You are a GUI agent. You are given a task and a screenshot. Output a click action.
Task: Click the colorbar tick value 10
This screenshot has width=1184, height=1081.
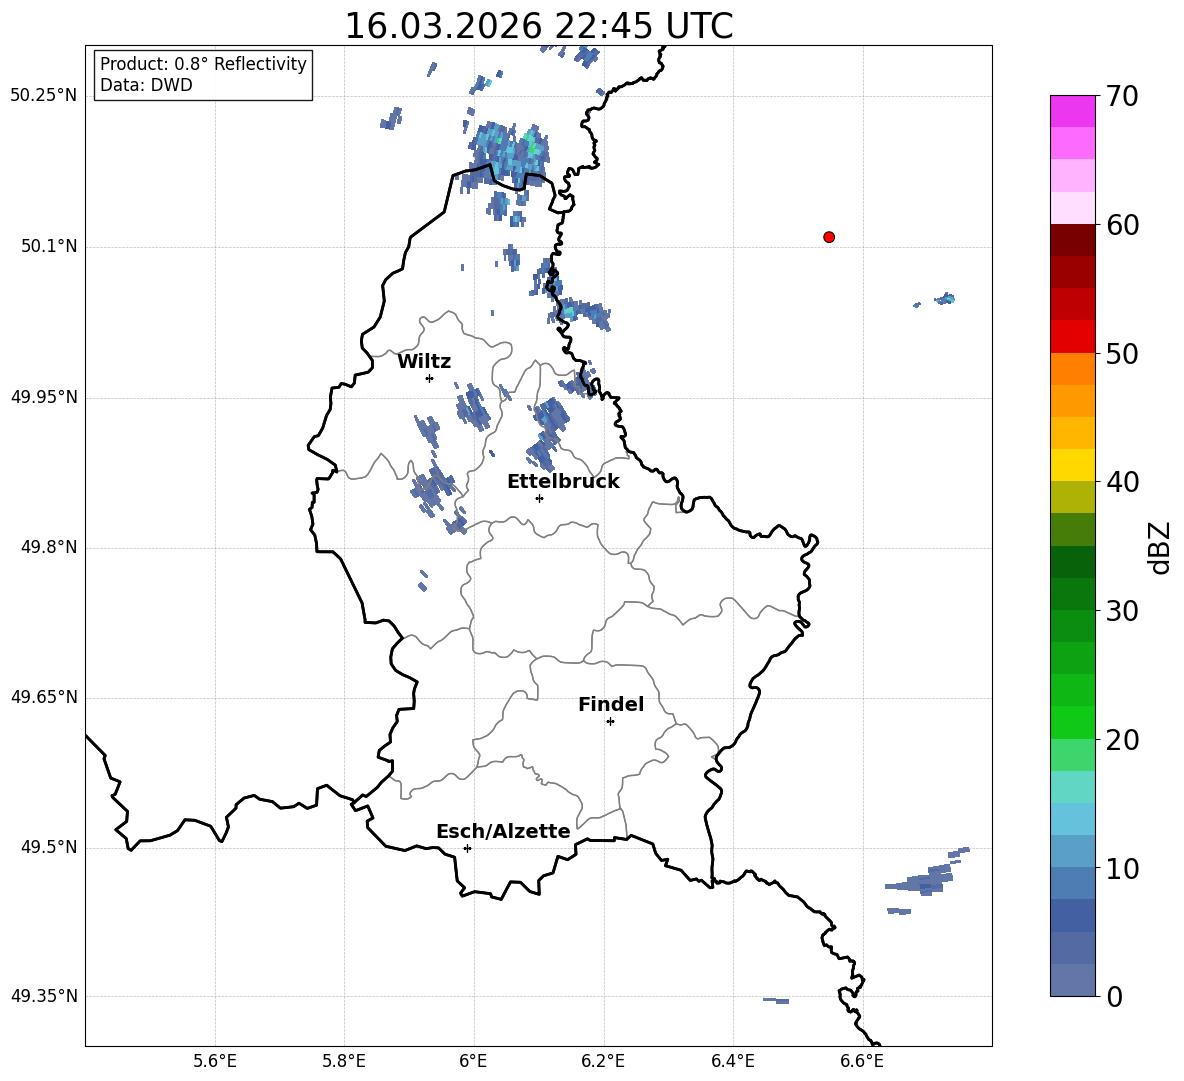pyautogui.click(x=1122, y=868)
